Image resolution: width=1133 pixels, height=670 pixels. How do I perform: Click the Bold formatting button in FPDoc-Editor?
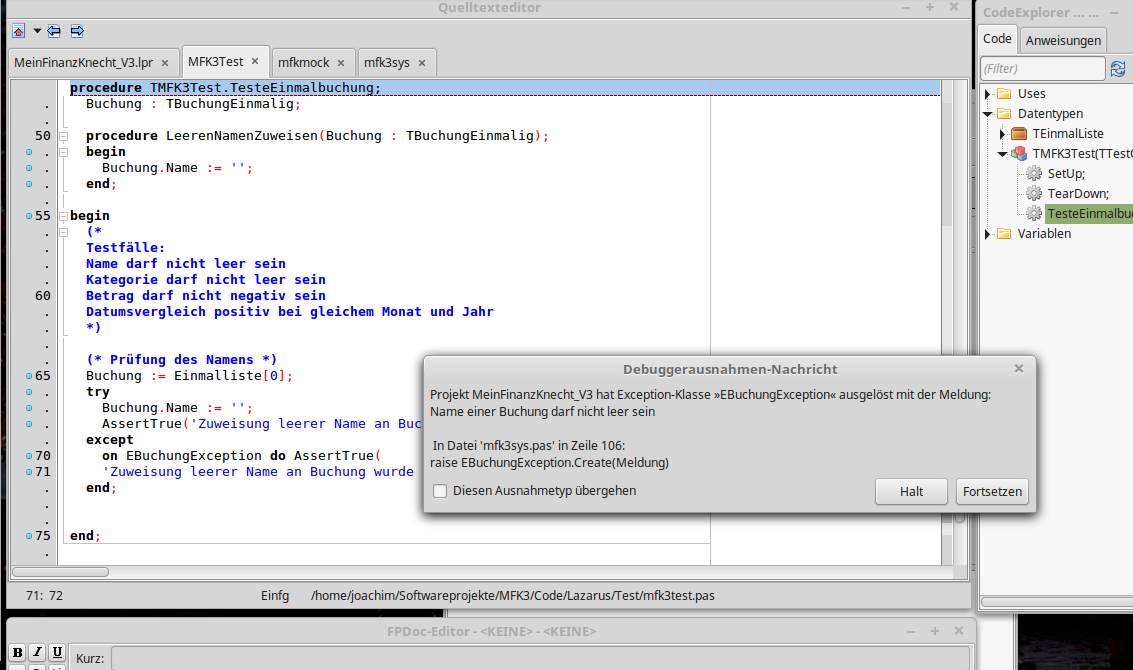click(17, 652)
